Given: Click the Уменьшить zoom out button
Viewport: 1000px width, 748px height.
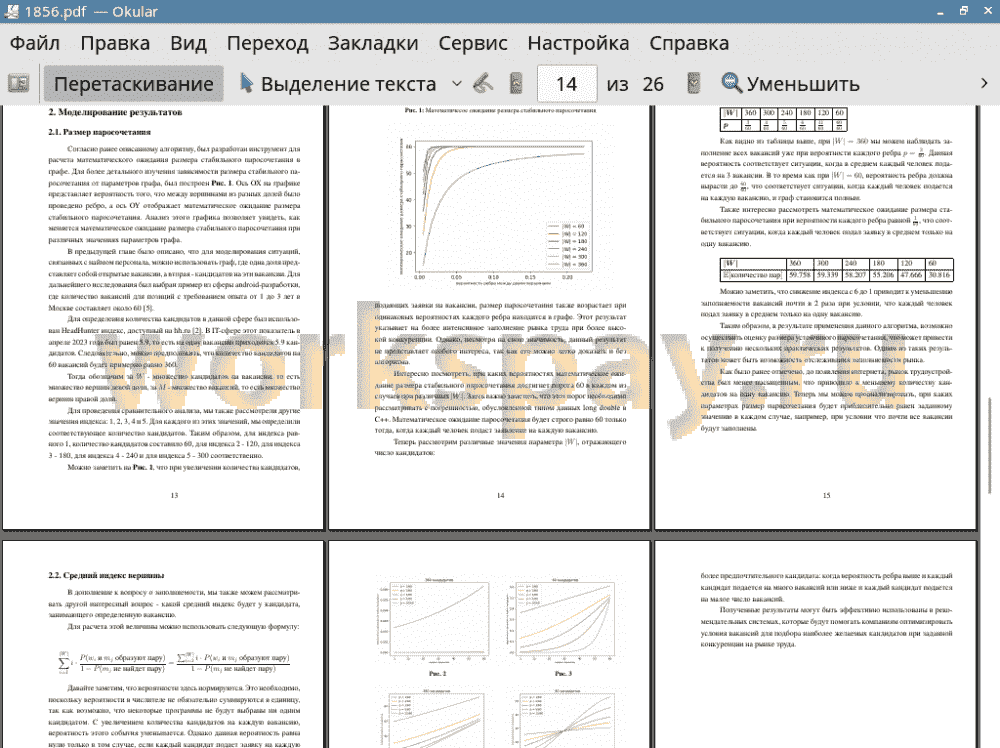Looking at the screenshot, I should pos(791,84).
